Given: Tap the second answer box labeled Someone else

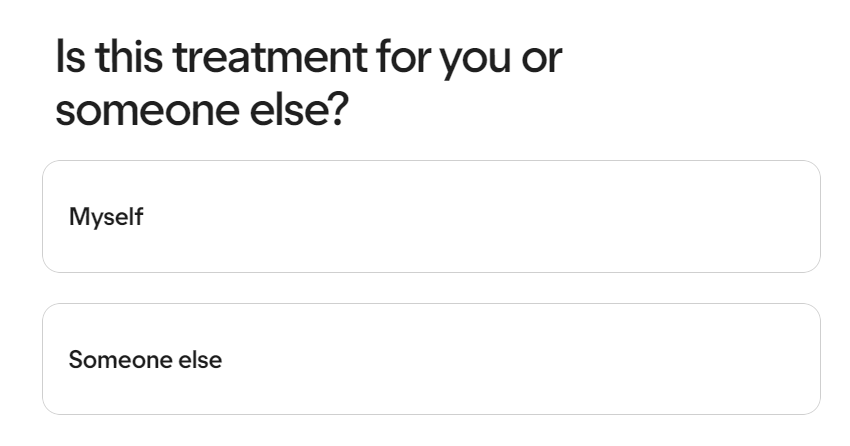Looking at the screenshot, I should point(432,359).
